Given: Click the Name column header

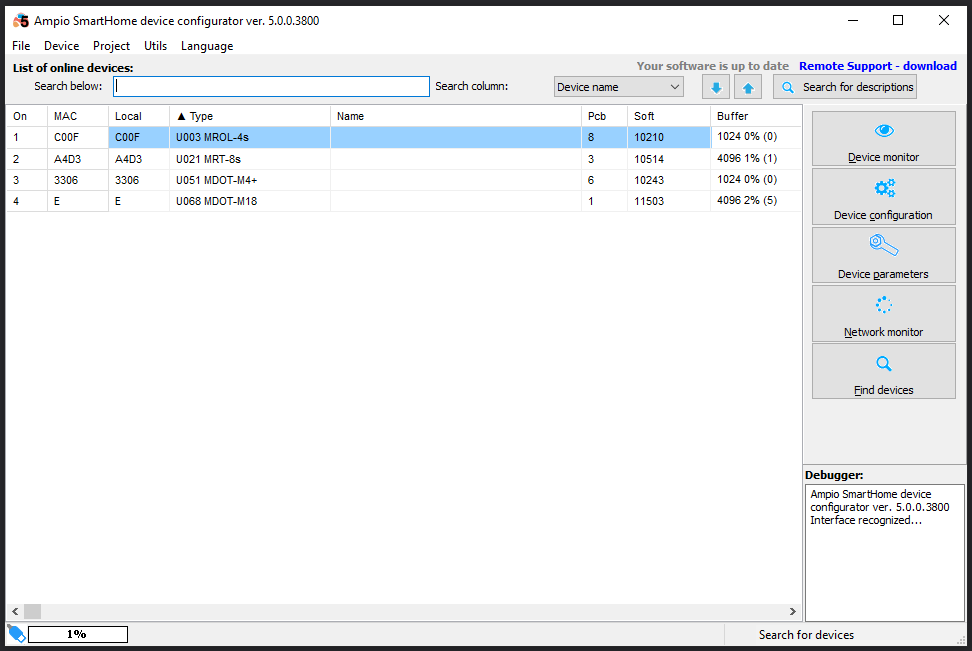Looking at the screenshot, I should [456, 116].
